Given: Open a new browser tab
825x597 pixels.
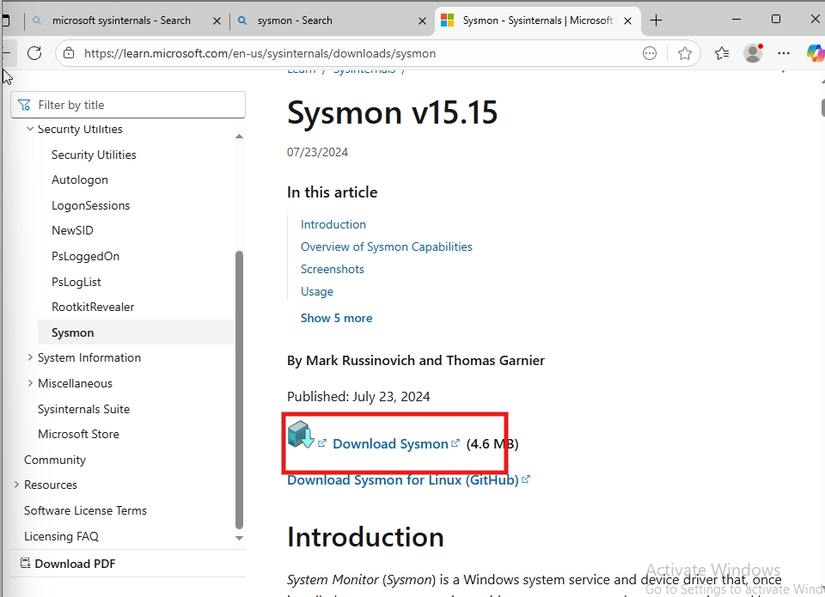Looking at the screenshot, I should click(x=656, y=21).
